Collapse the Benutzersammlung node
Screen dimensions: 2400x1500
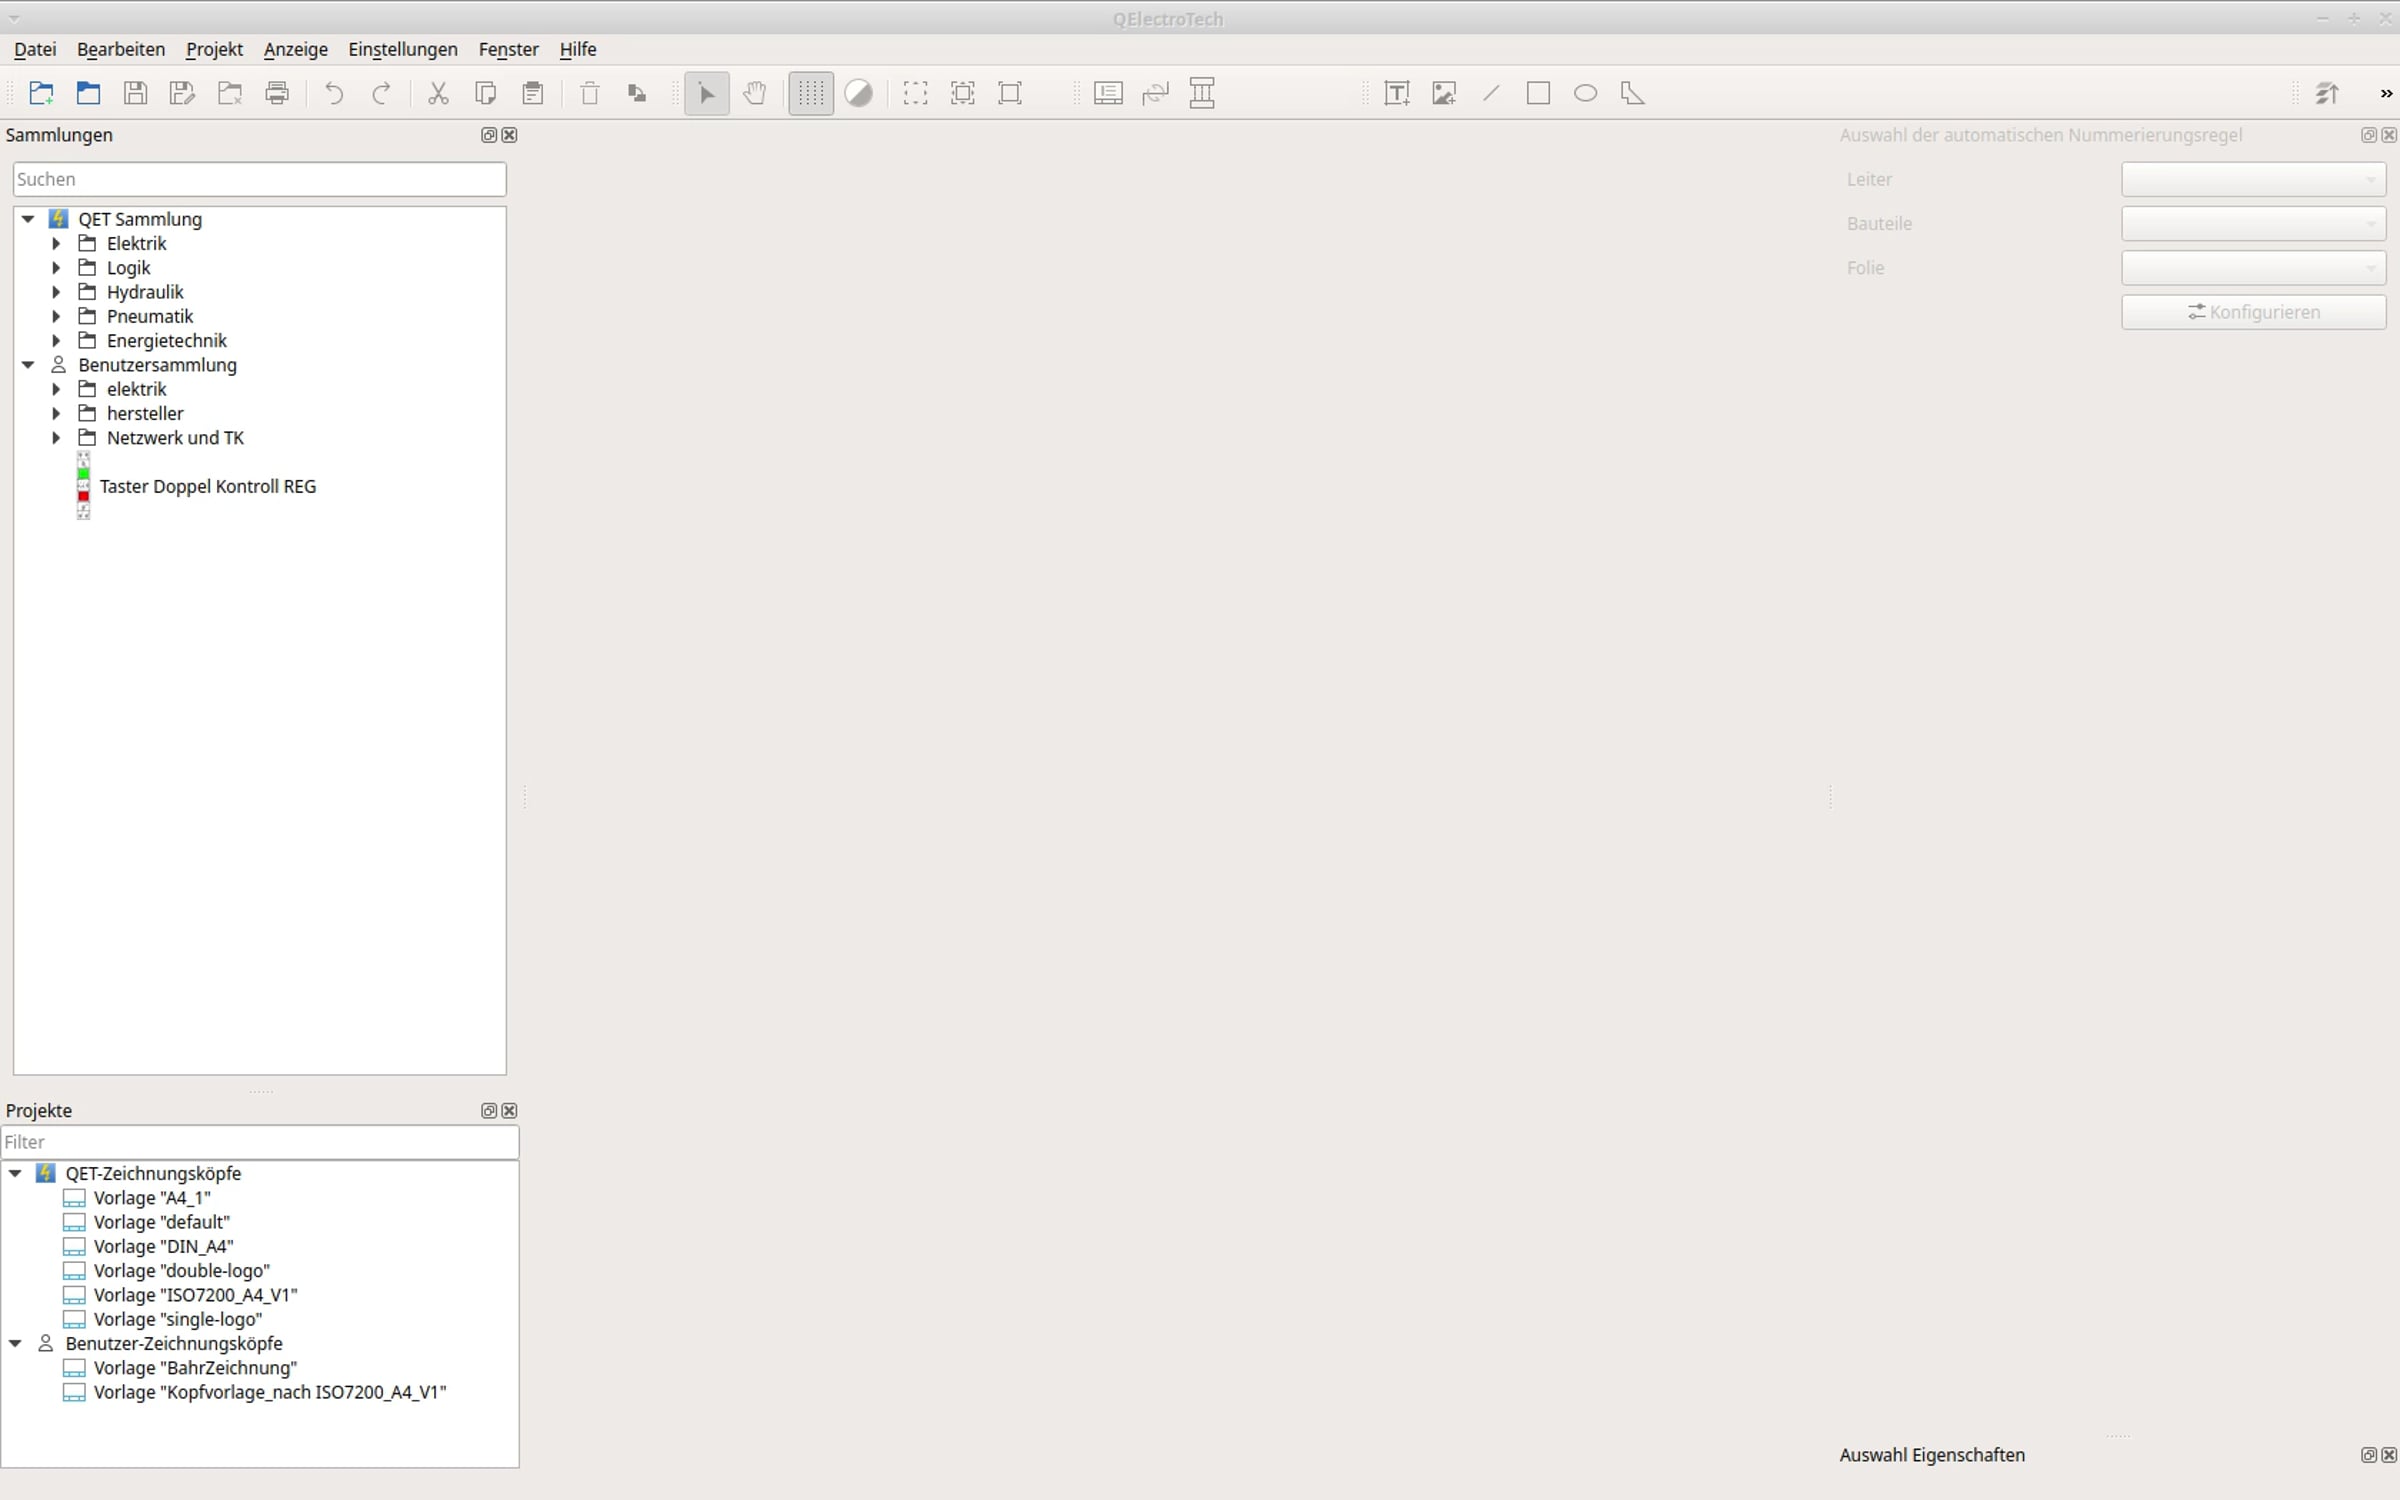pos(28,365)
